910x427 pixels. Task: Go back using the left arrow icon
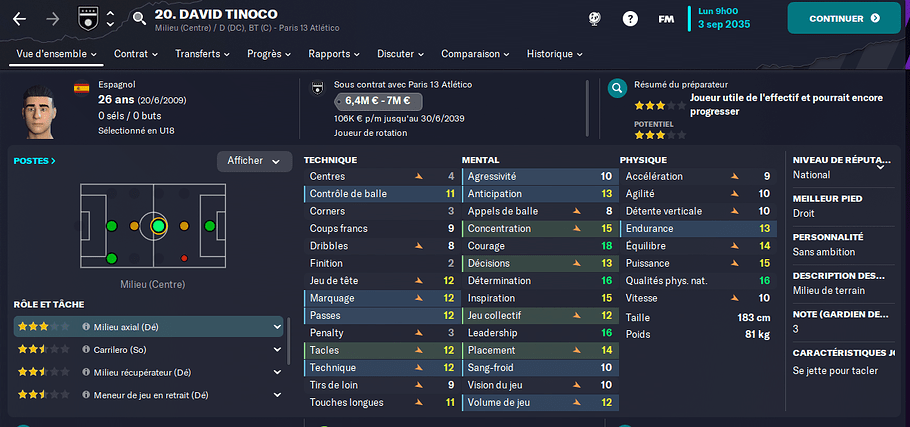[x=20, y=19]
